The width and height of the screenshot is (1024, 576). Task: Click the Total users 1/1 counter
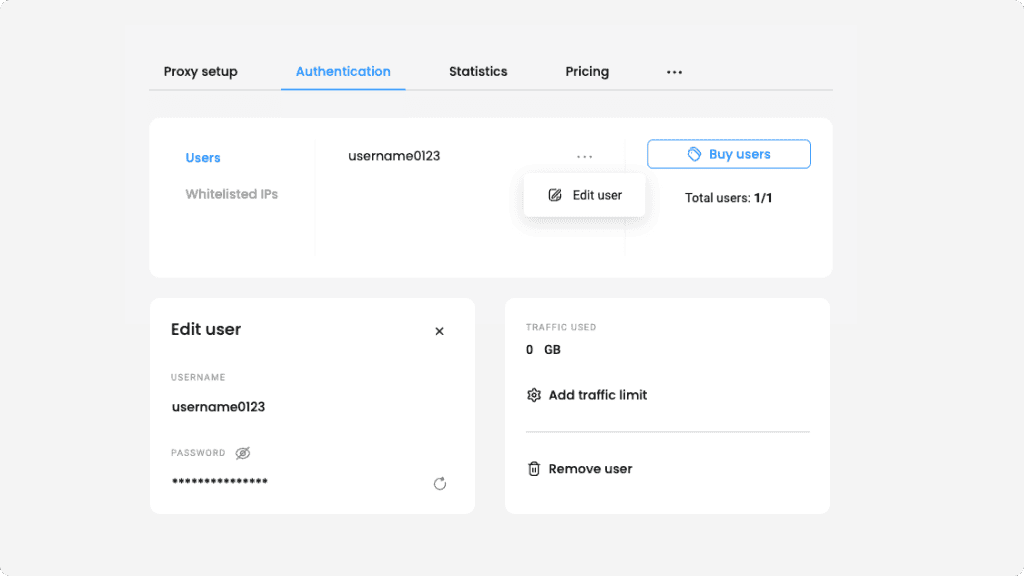pyautogui.click(x=728, y=198)
